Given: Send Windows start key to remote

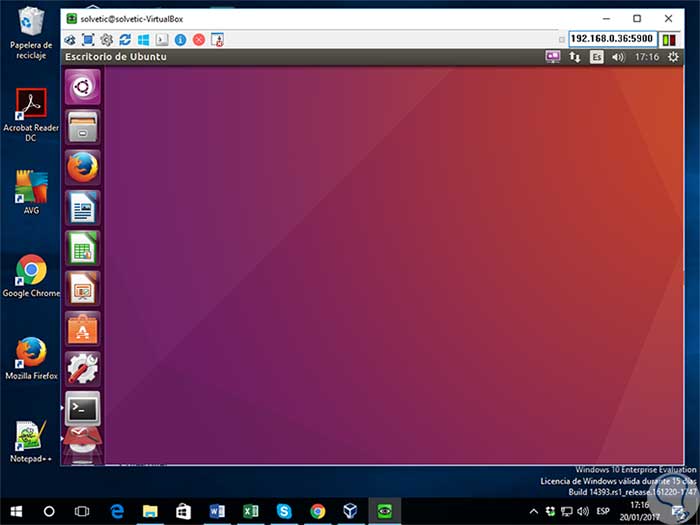Looking at the screenshot, I should 143,40.
